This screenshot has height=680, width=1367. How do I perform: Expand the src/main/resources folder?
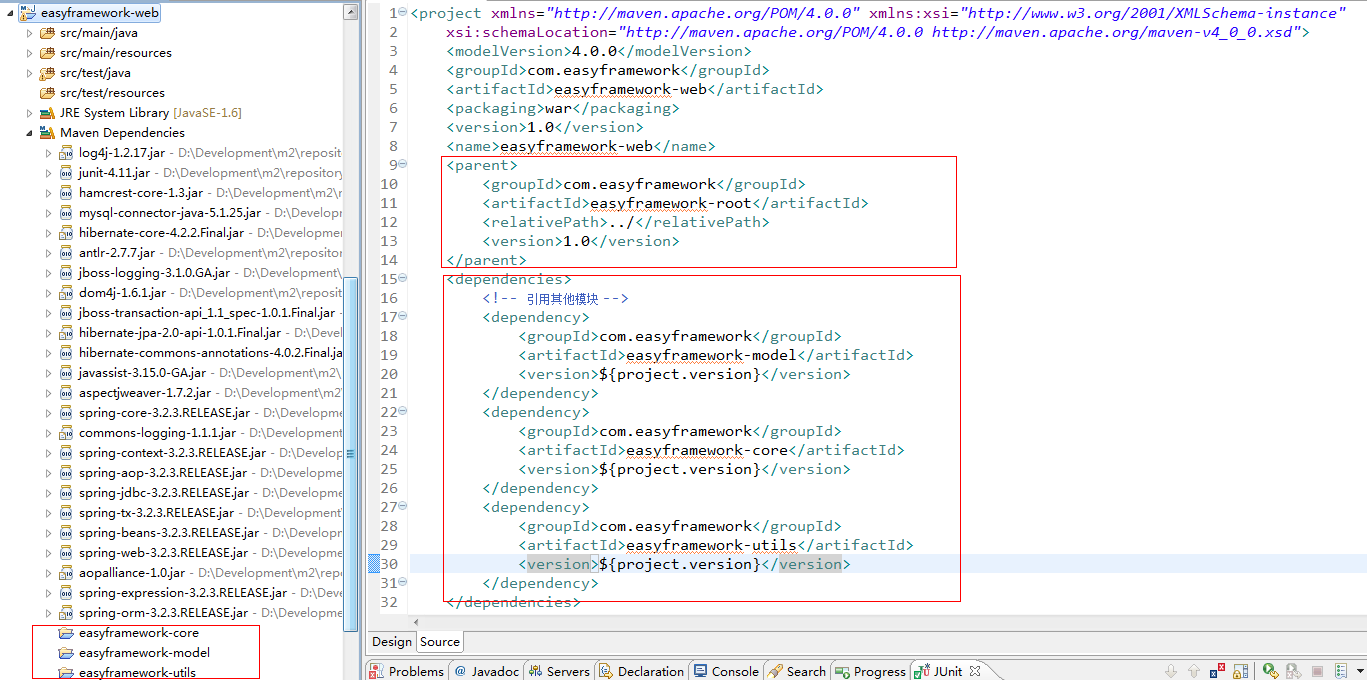tap(29, 53)
